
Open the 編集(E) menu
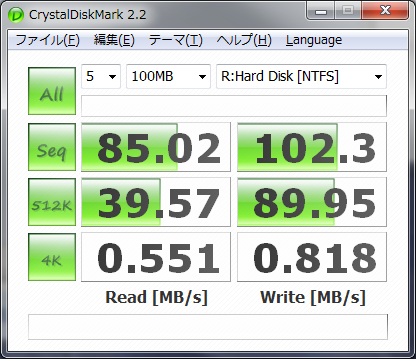114,40
